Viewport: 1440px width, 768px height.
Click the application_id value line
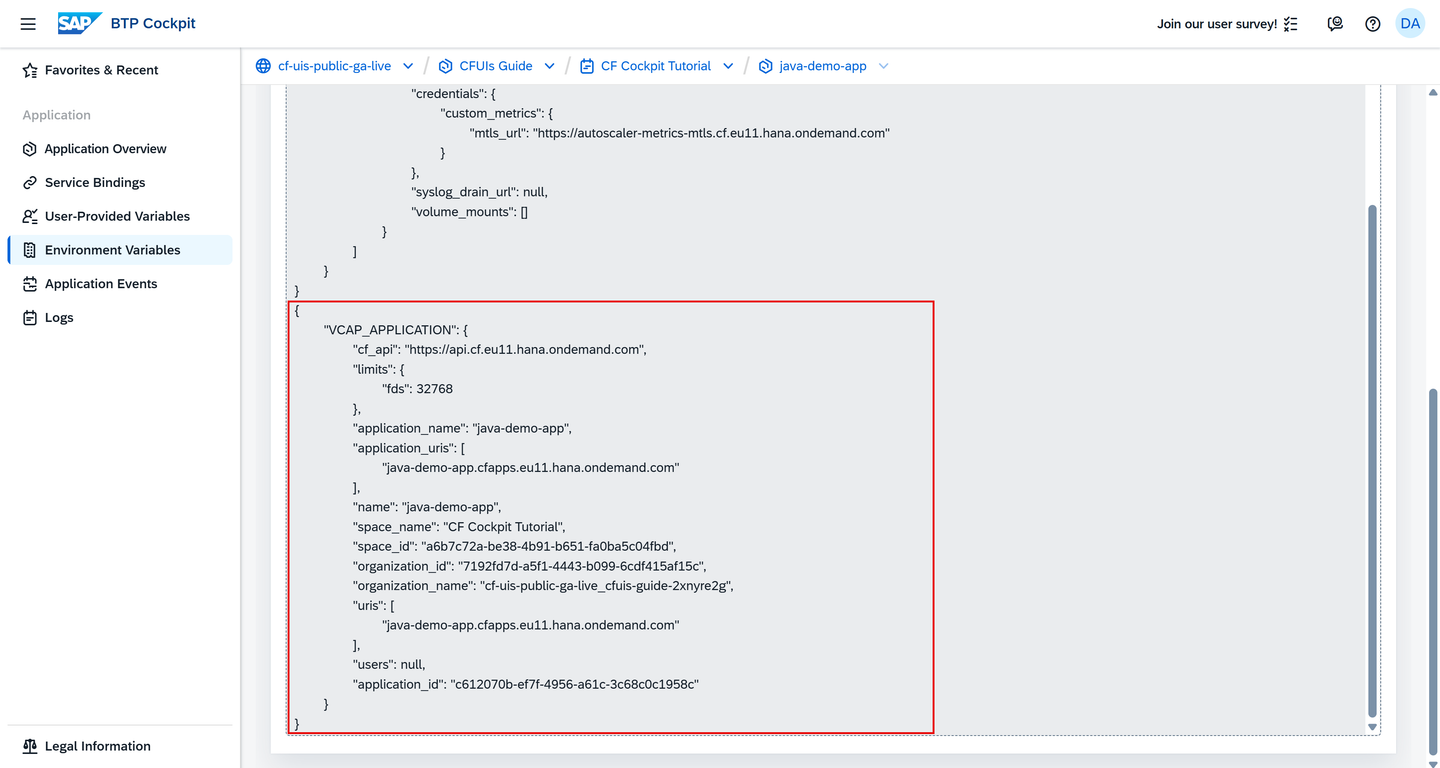526,684
